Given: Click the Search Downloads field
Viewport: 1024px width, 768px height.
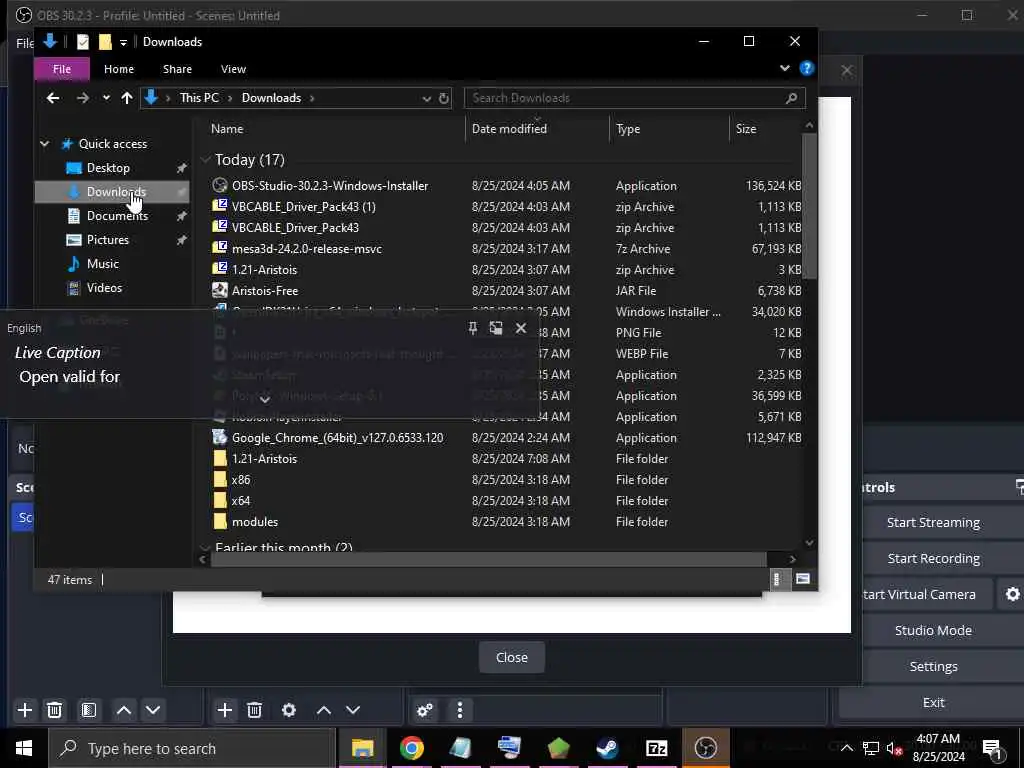Looking at the screenshot, I should (x=634, y=98).
